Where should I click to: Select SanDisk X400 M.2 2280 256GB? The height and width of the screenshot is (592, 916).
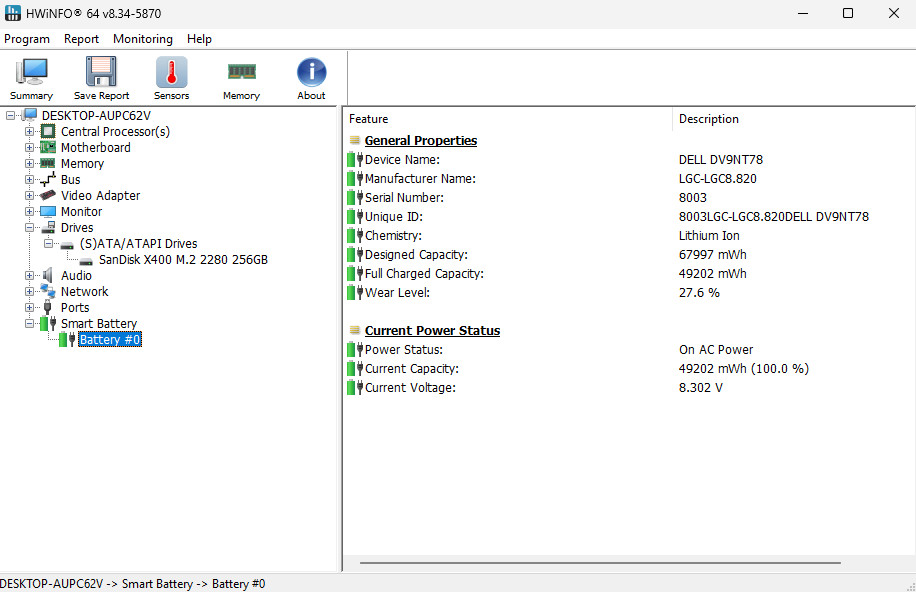183,259
